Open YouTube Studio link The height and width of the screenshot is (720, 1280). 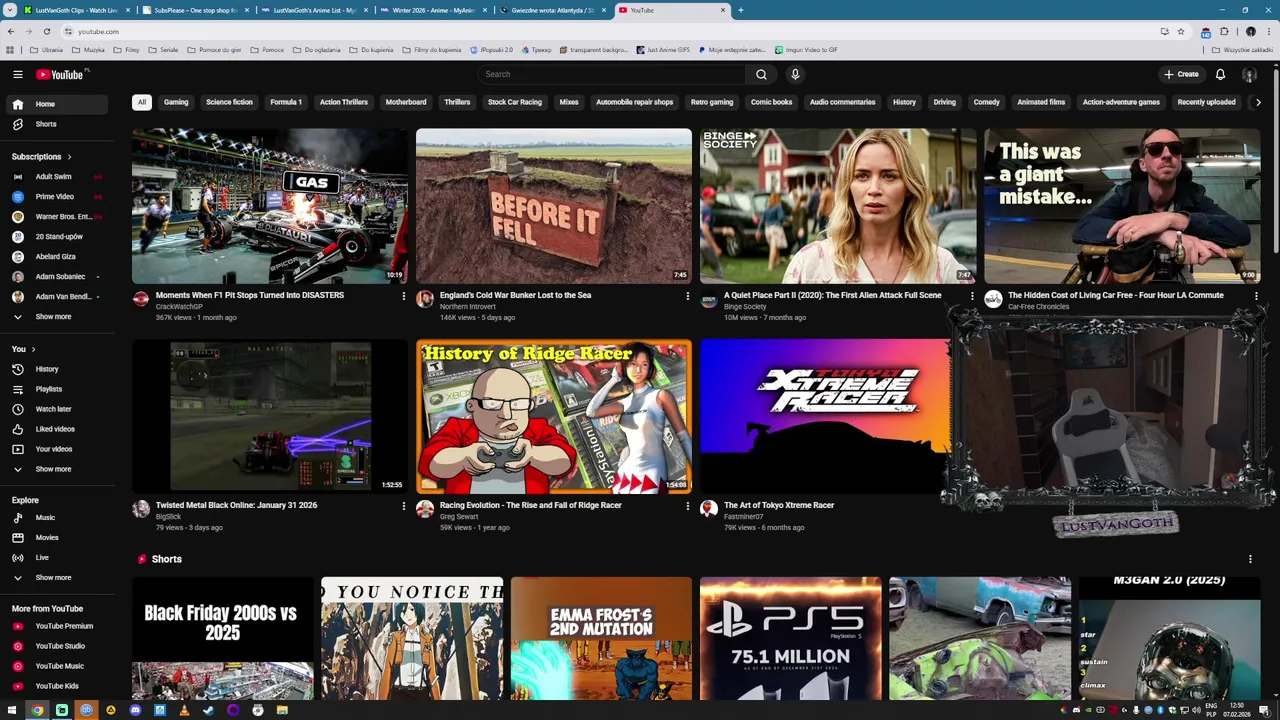58,646
